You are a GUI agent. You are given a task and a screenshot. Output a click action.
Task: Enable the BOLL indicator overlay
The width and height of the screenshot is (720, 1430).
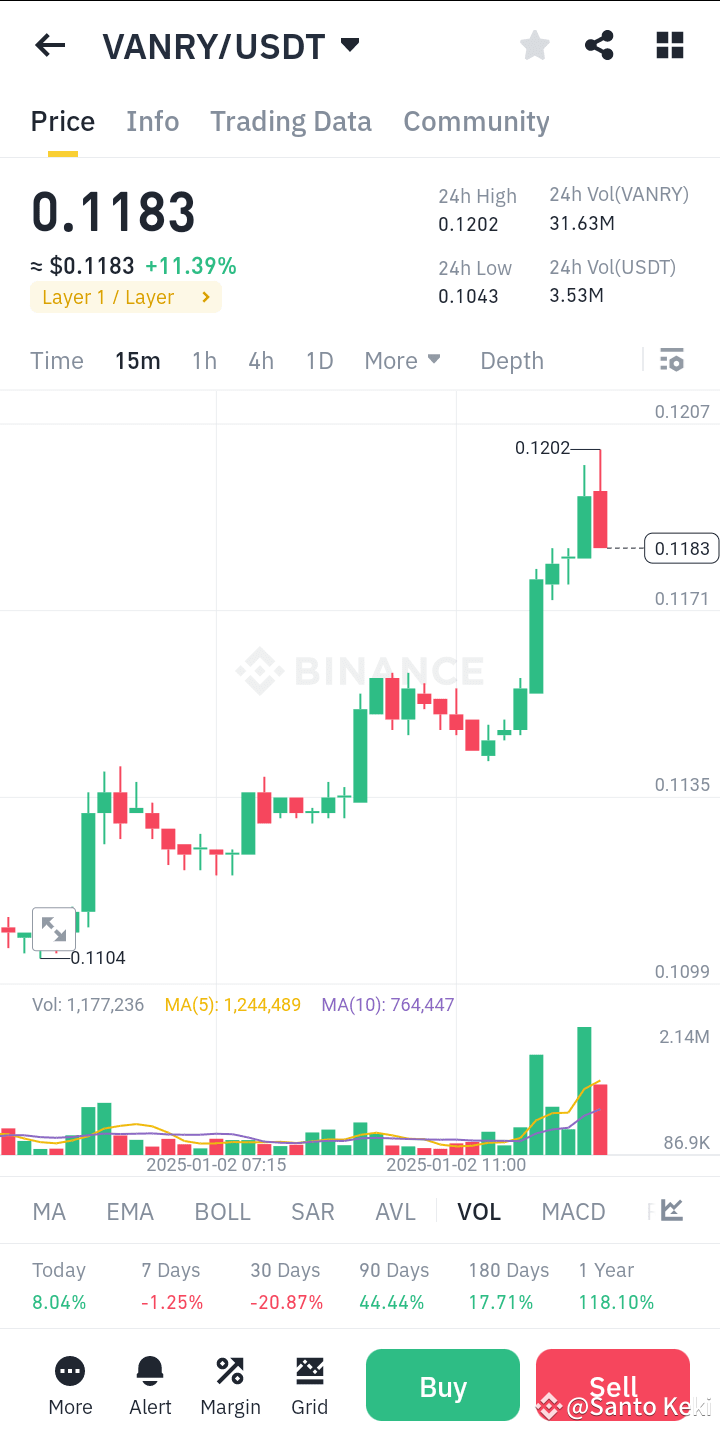coord(222,1210)
